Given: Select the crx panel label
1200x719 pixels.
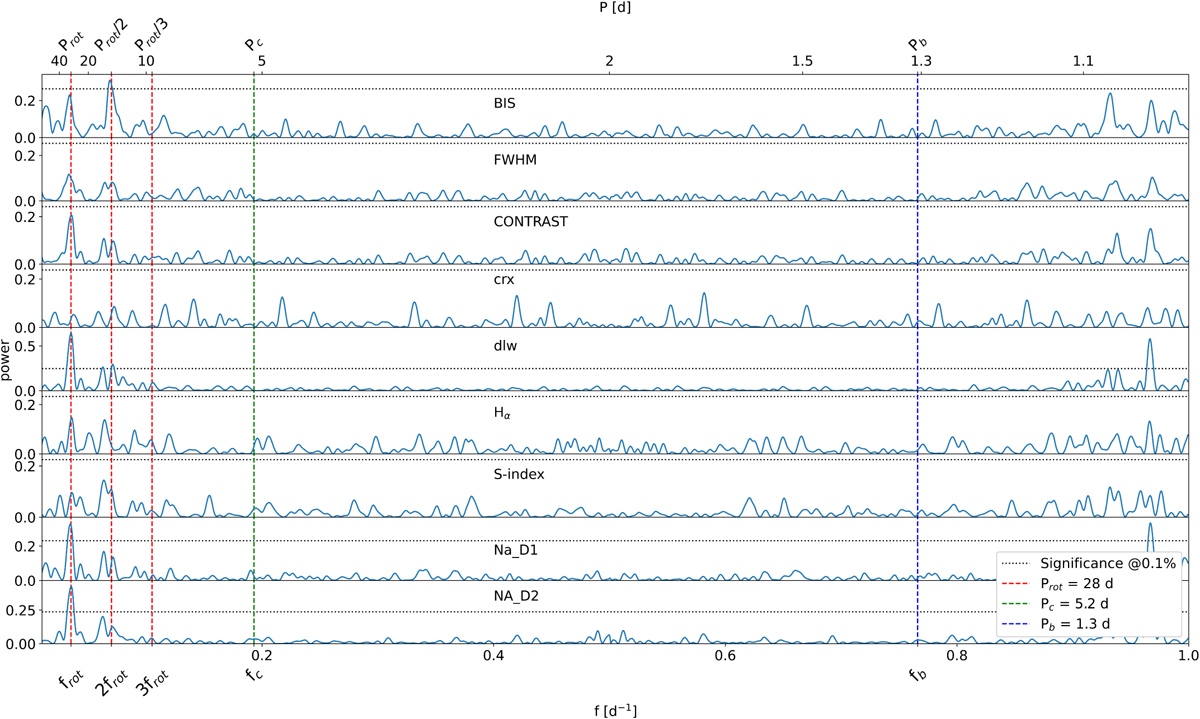Looking at the screenshot, I should (504, 281).
